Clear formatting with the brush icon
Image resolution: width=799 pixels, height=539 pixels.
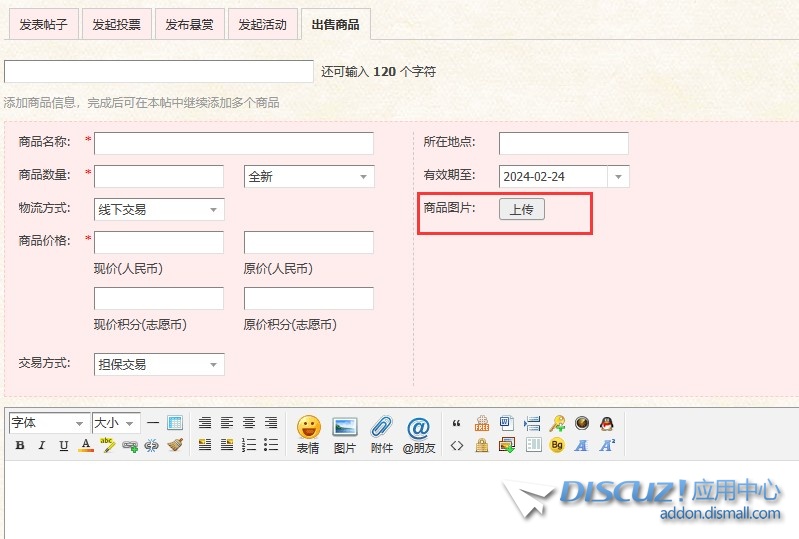[175, 445]
